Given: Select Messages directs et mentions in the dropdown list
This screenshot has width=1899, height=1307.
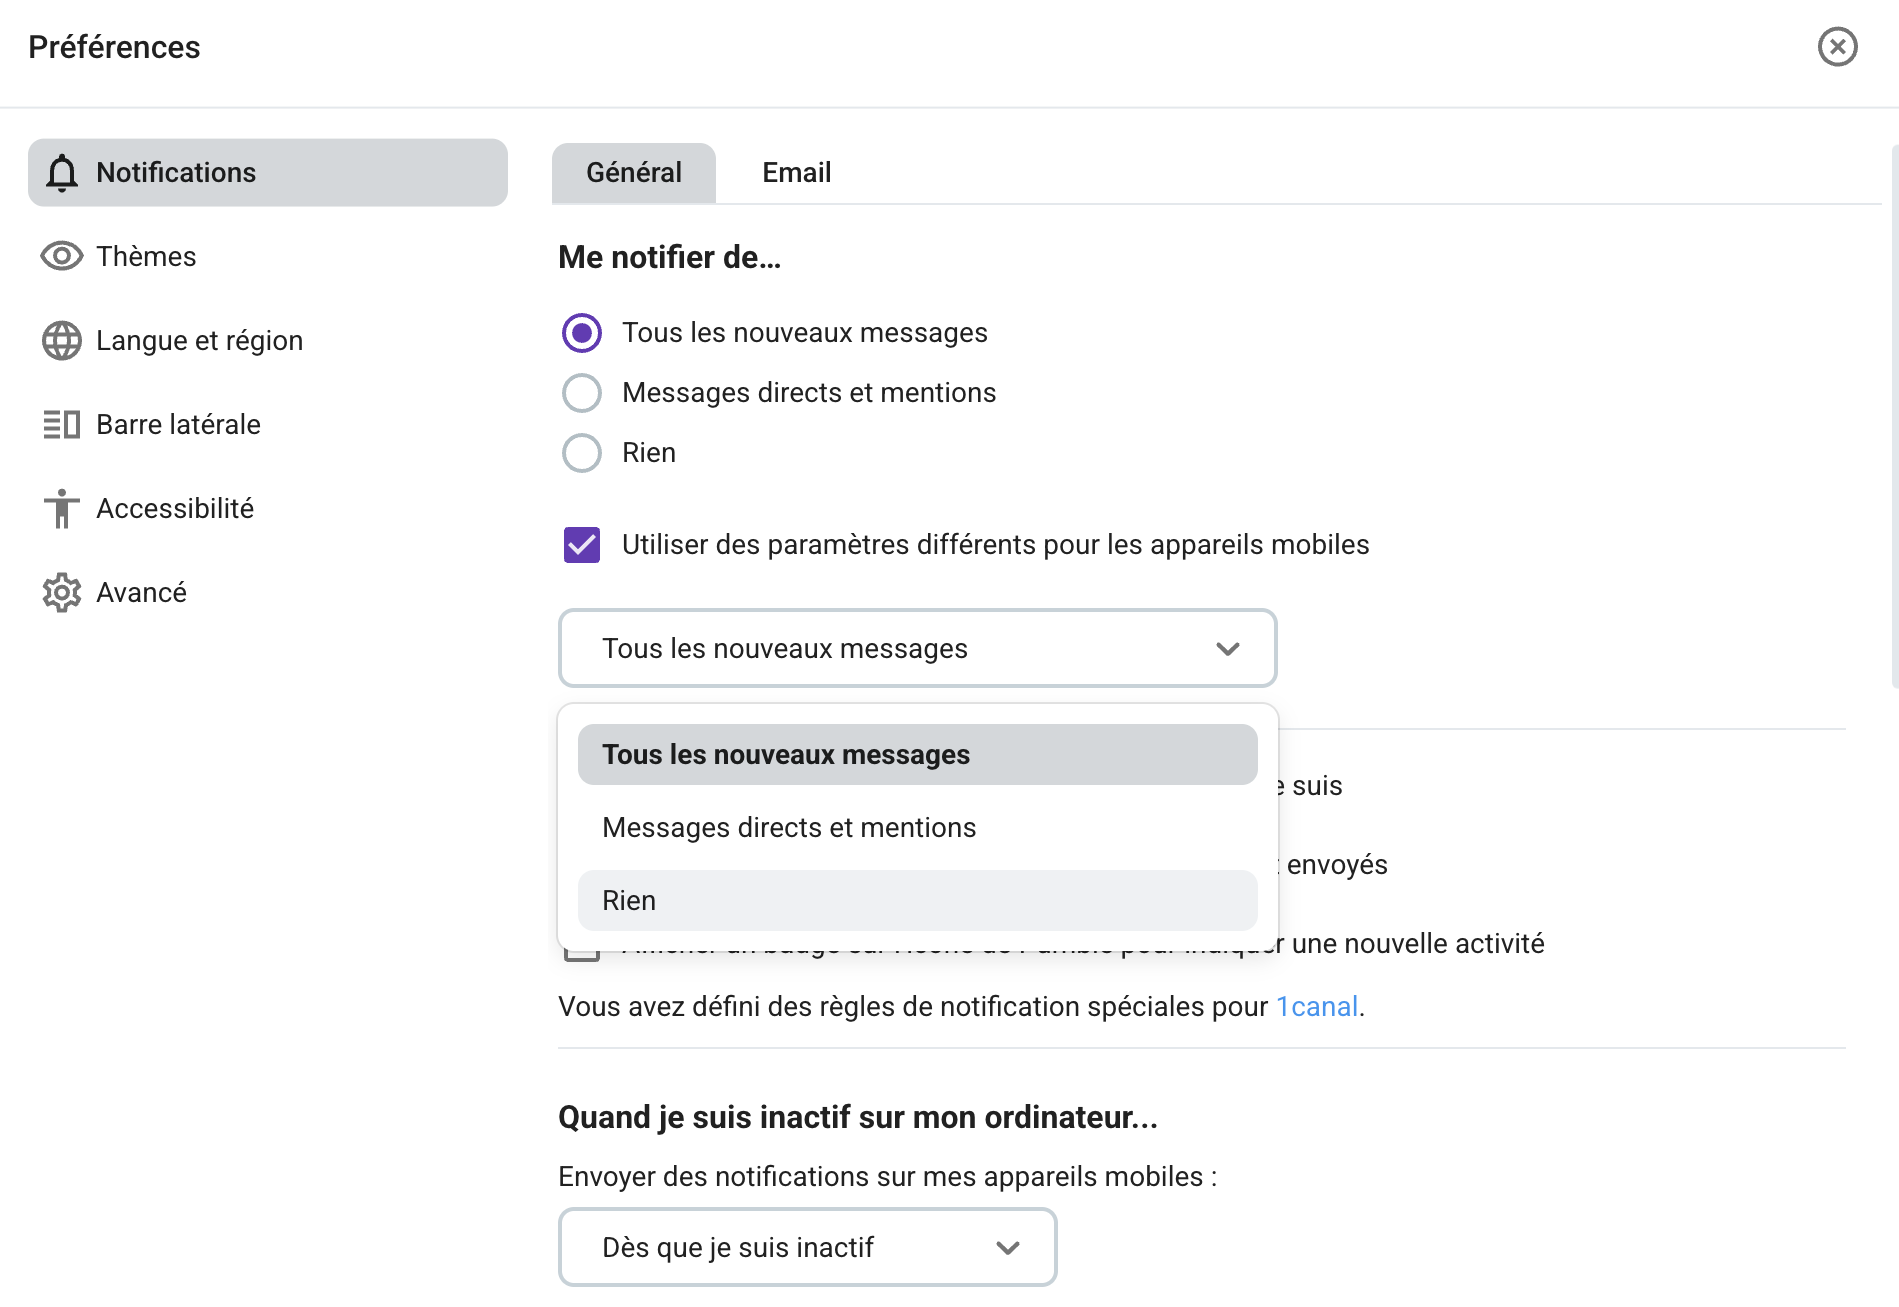Looking at the screenshot, I should pos(788,827).
